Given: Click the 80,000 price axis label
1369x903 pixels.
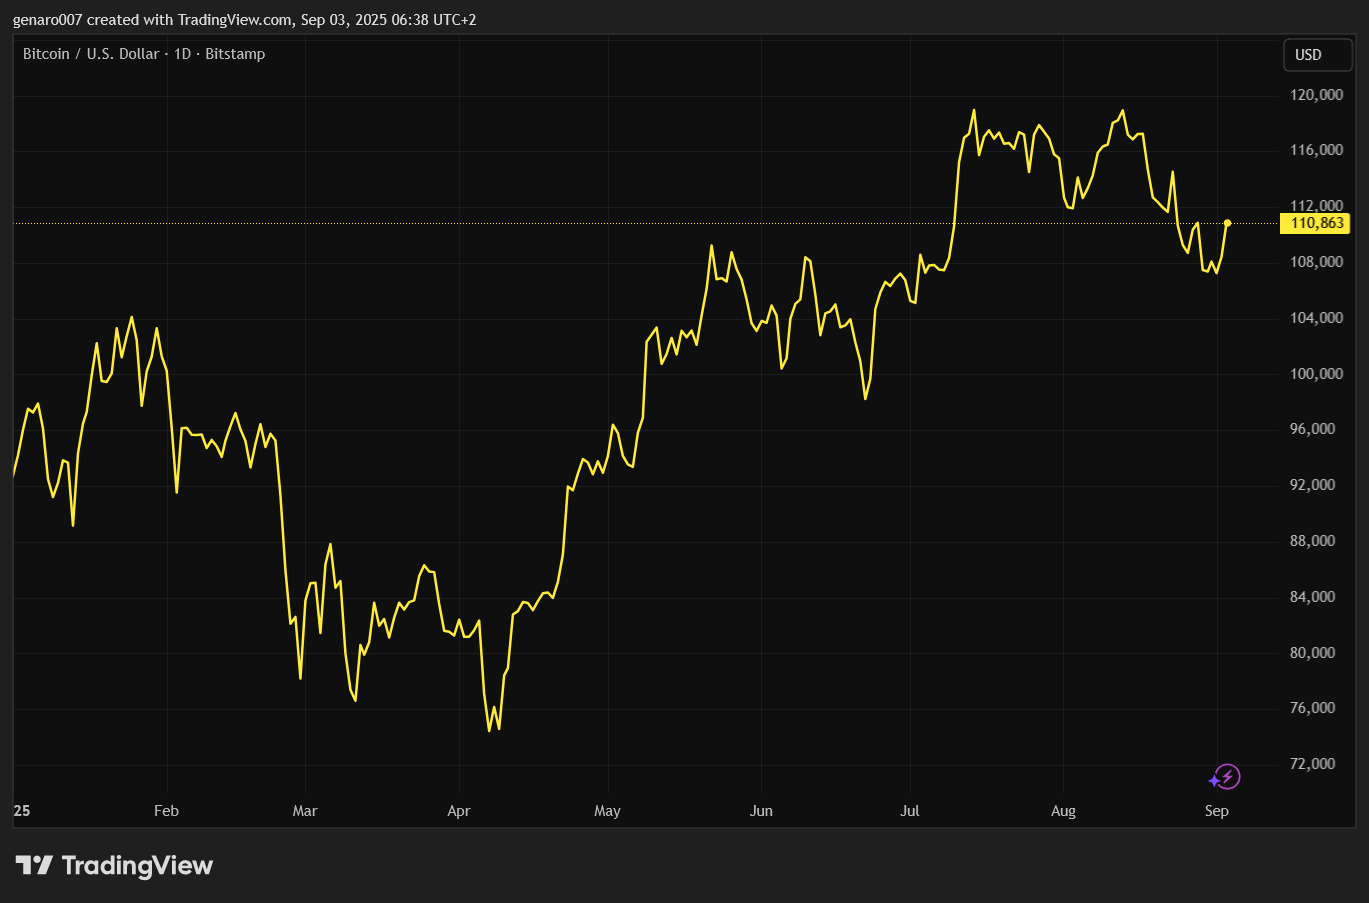Looking at the screenshot, I should coord(1313,653).
